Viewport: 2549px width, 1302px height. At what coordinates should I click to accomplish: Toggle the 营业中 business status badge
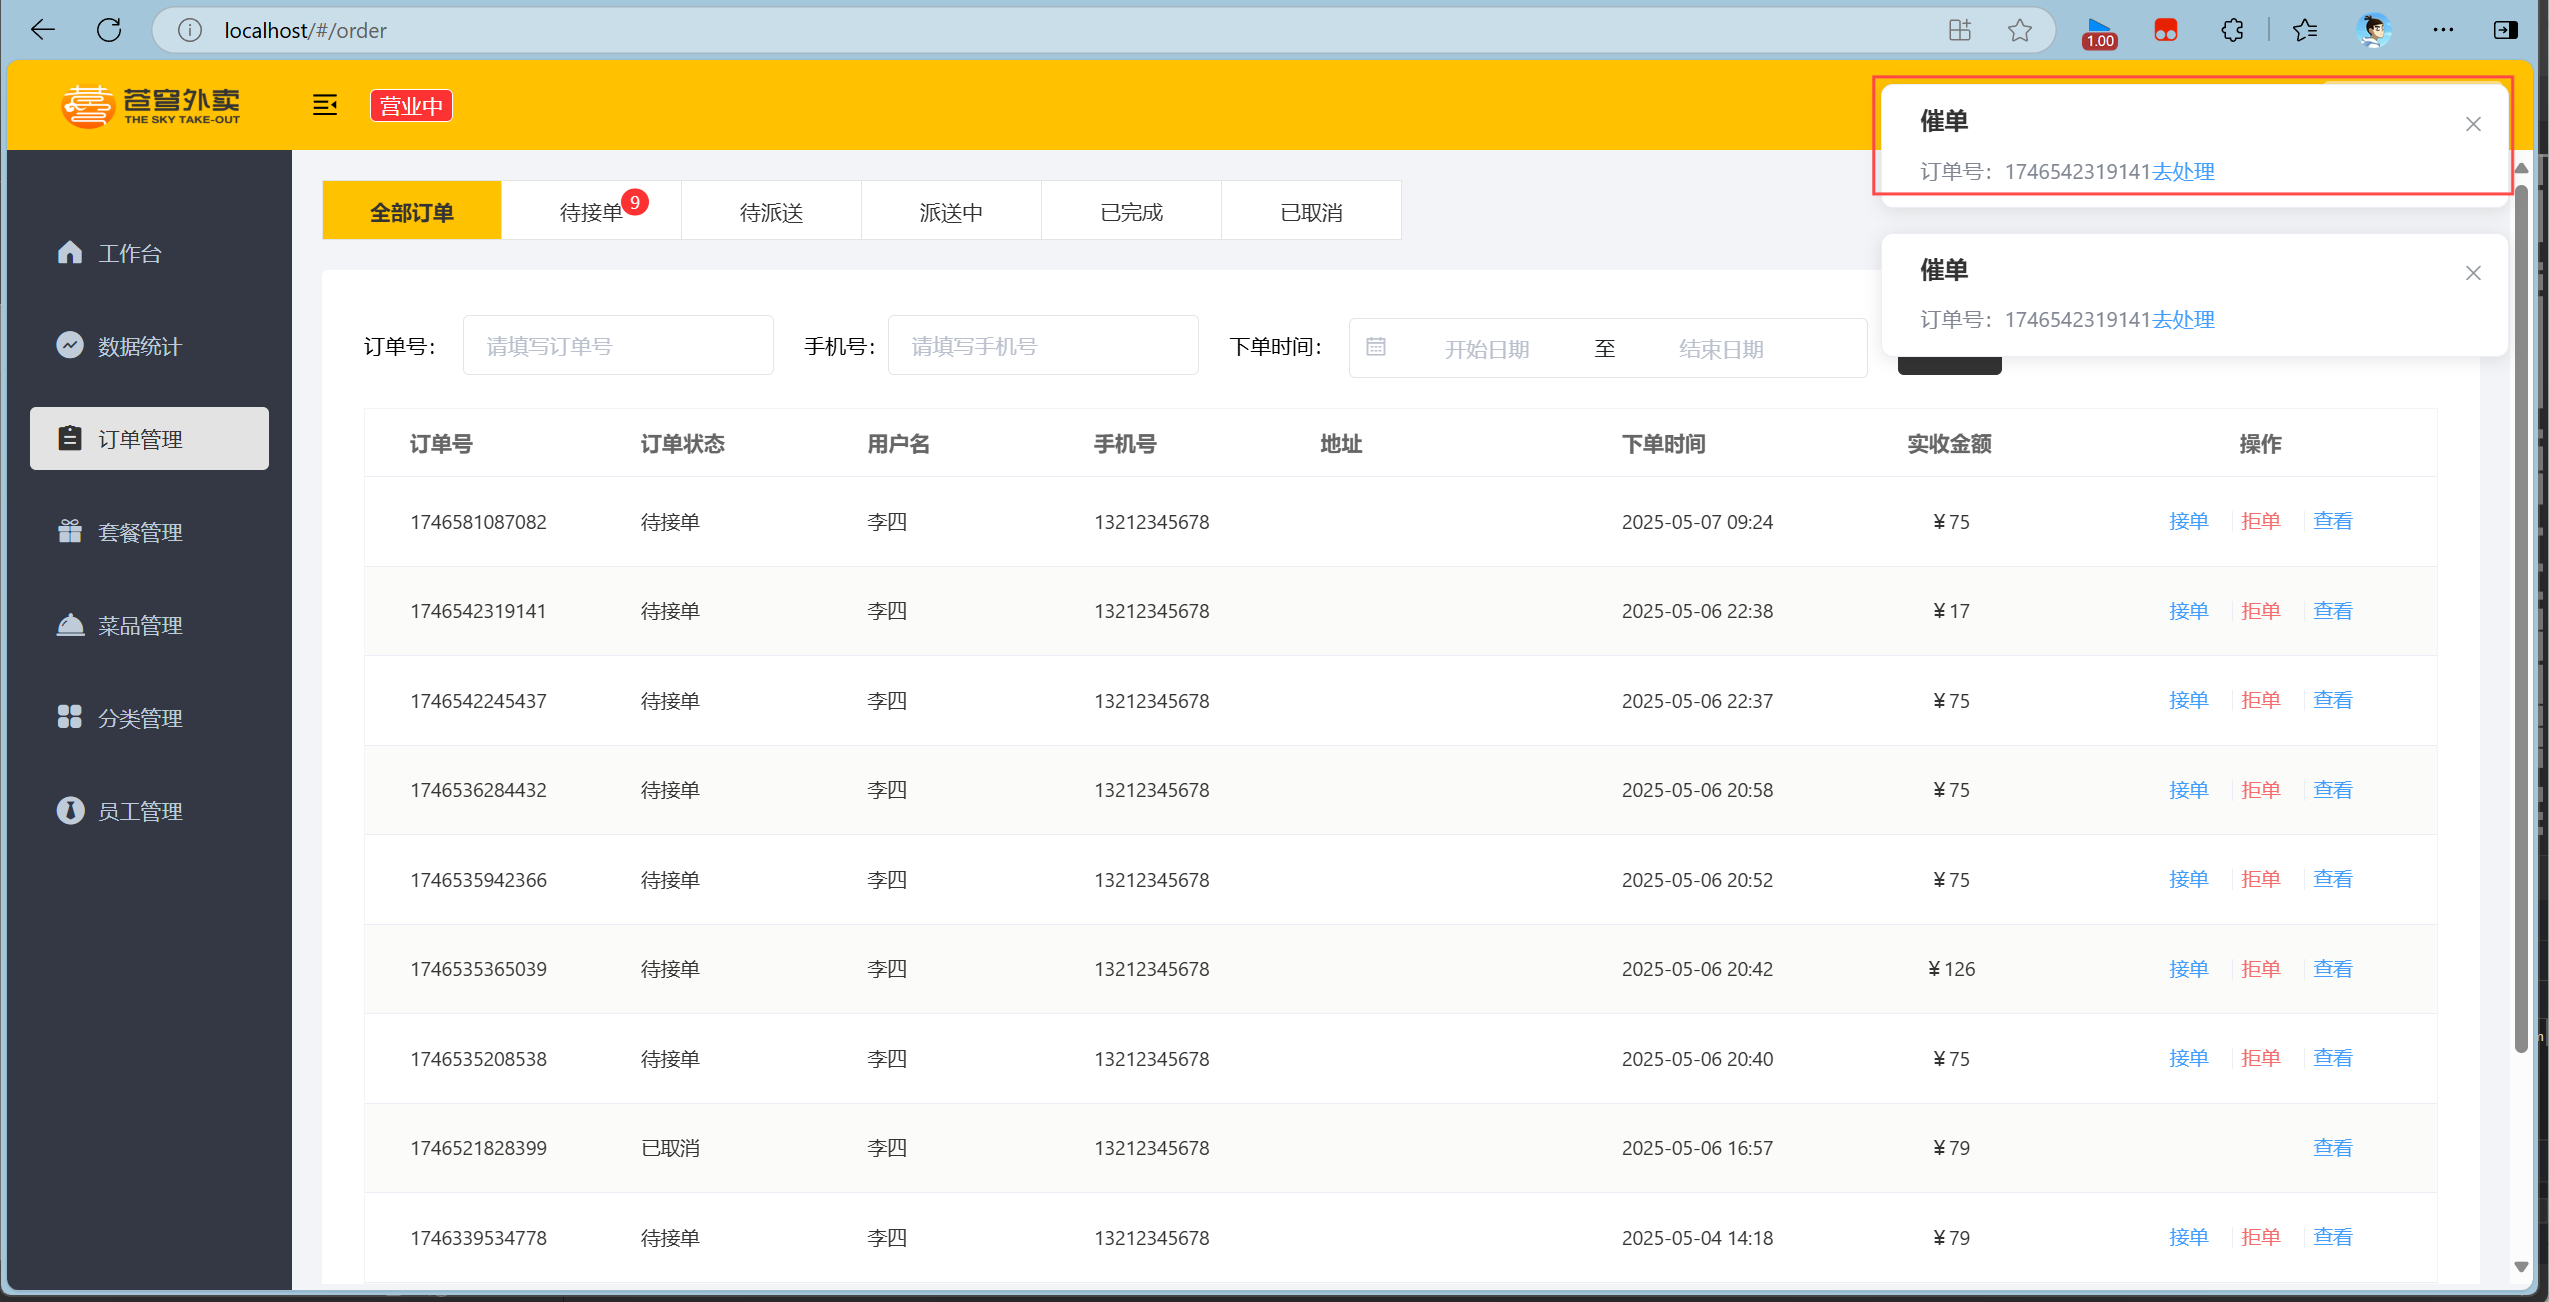pos(411,105)
